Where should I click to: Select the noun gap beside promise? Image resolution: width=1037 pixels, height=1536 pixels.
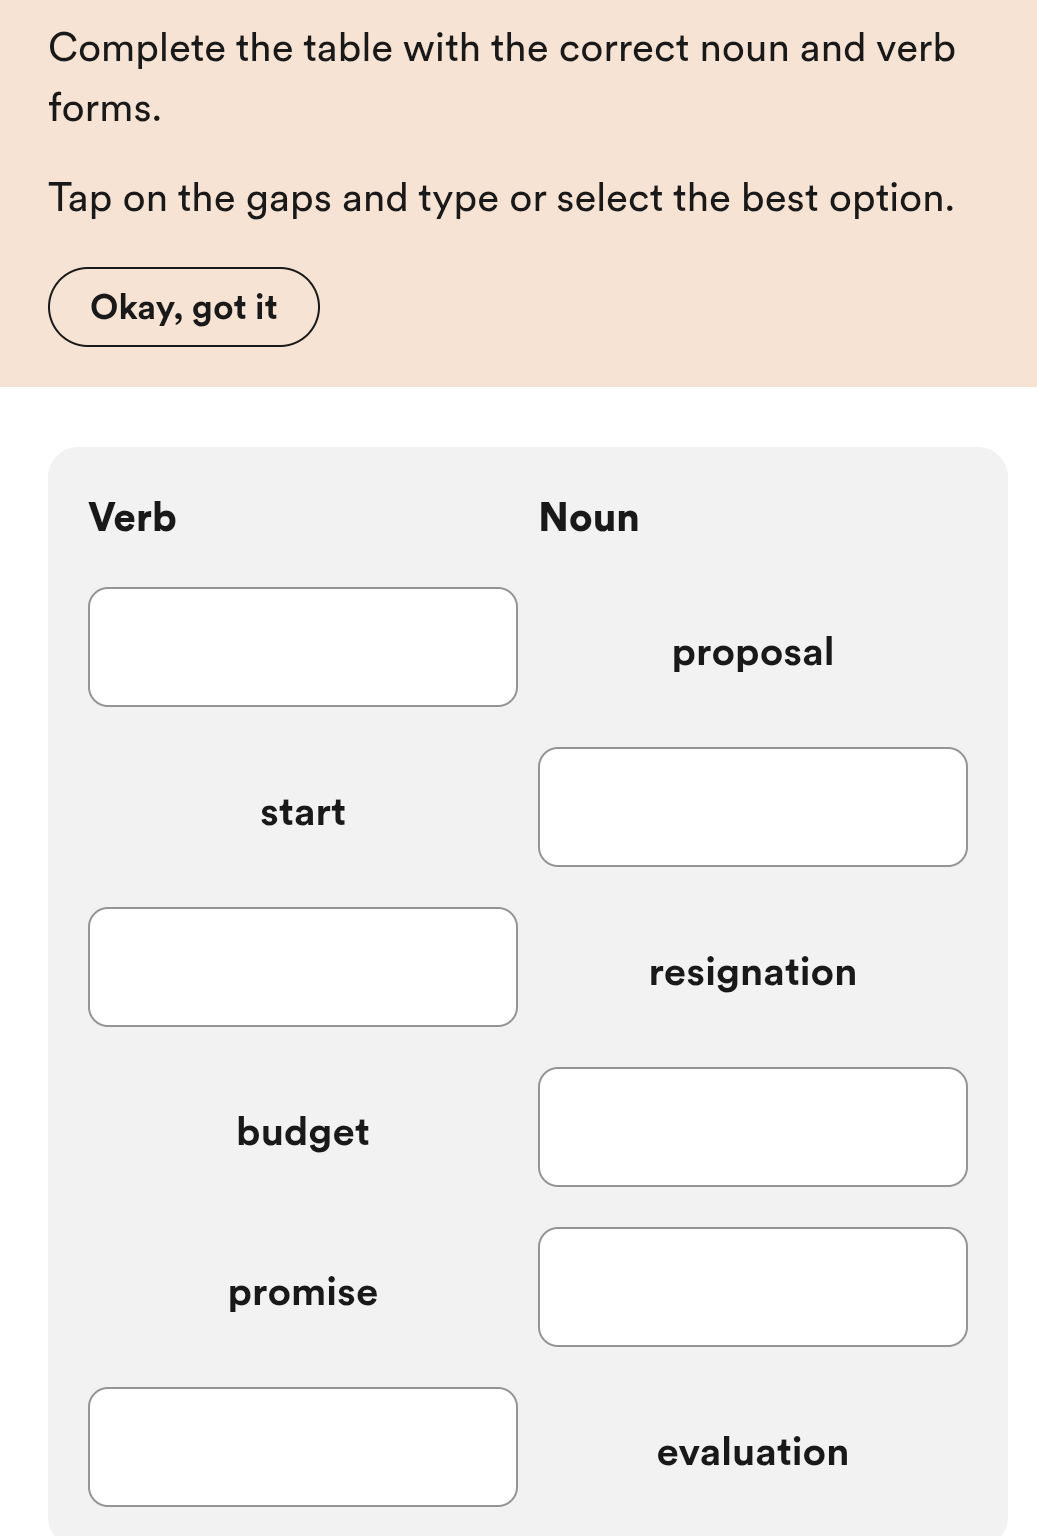(x=752, y=1287)
